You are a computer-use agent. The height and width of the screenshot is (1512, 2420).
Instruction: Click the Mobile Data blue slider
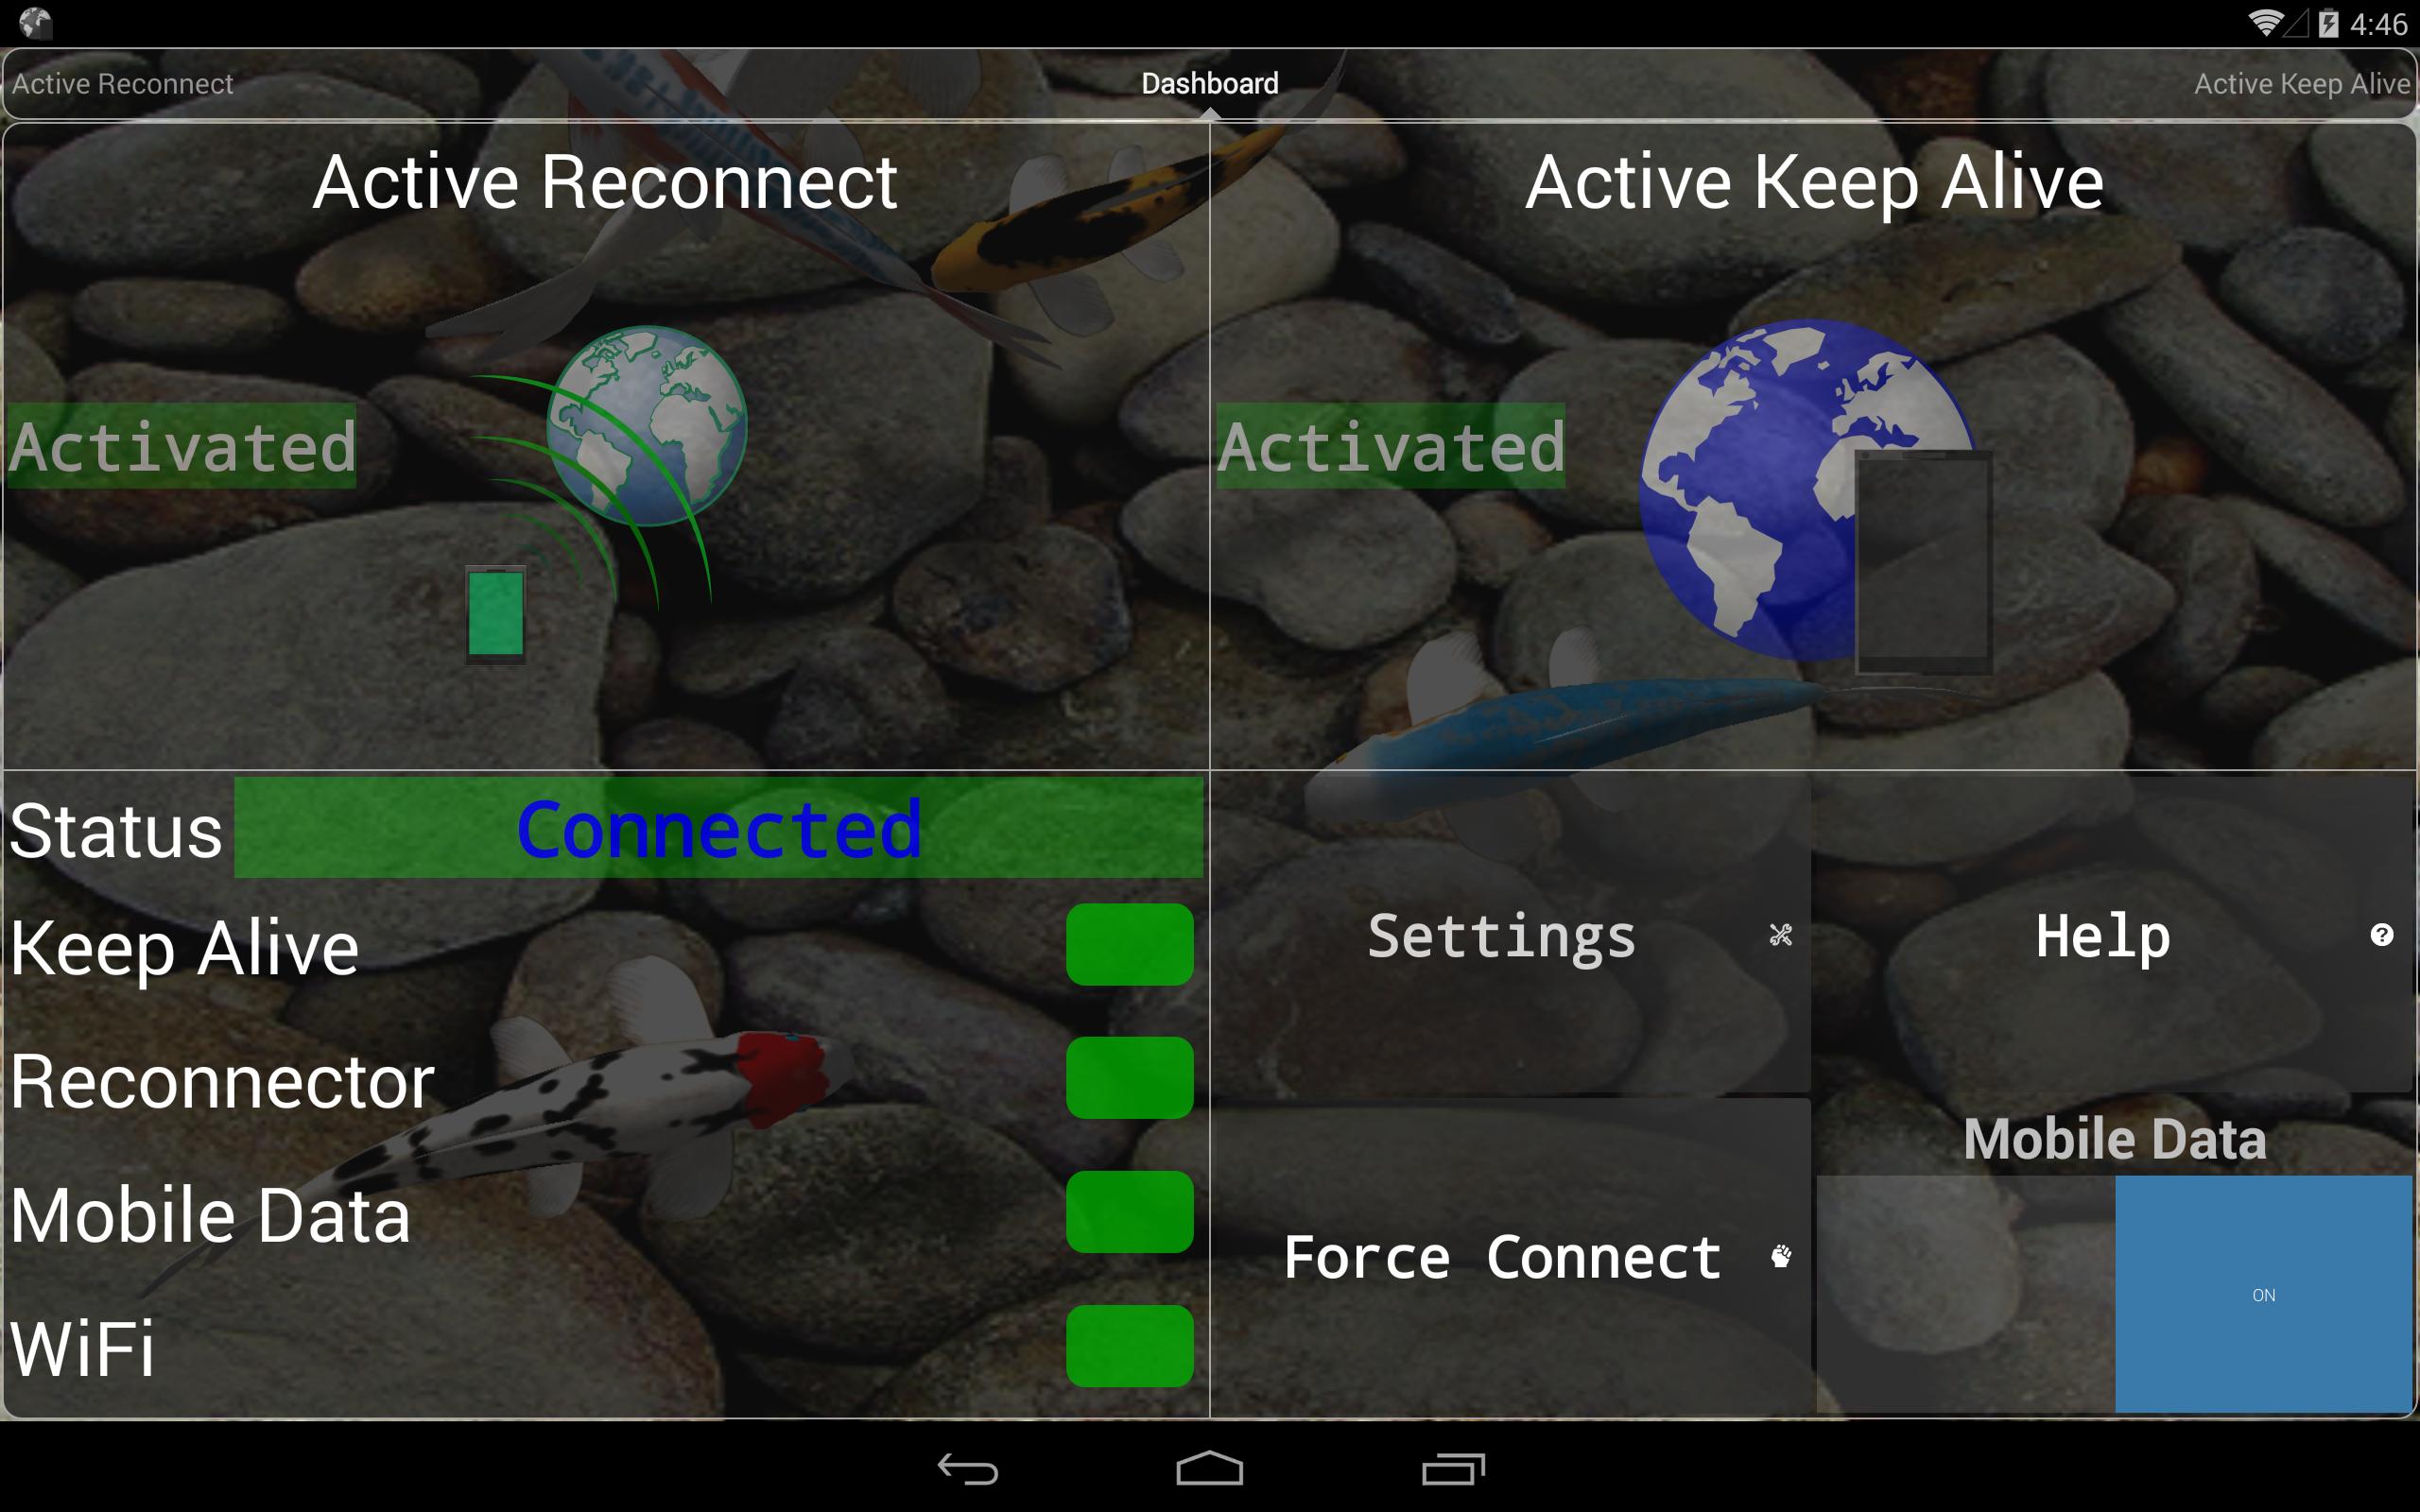(2263, 1293)
